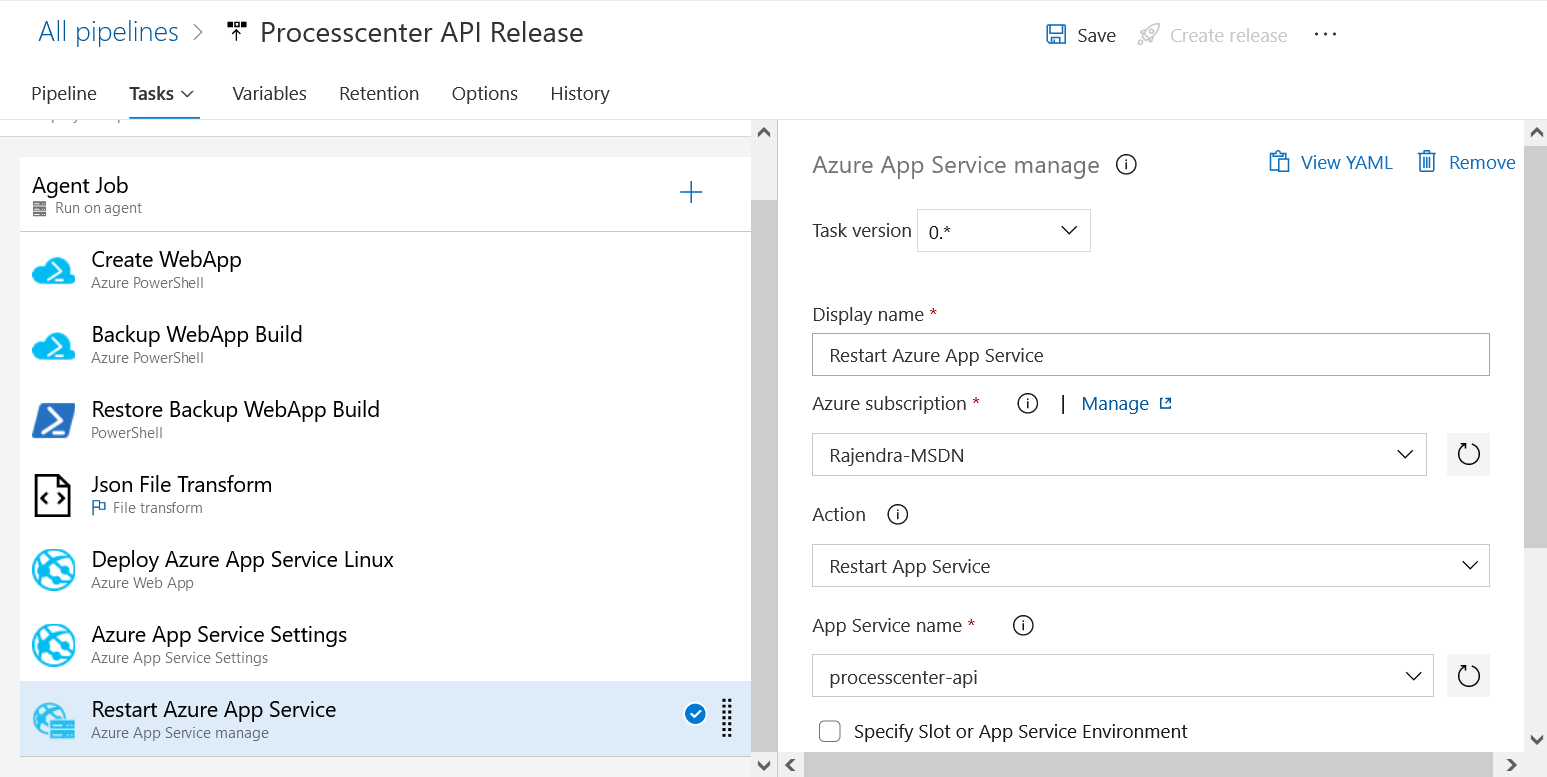
Task: Switch to the Variables tab
Action: click(x=269, y=93)
